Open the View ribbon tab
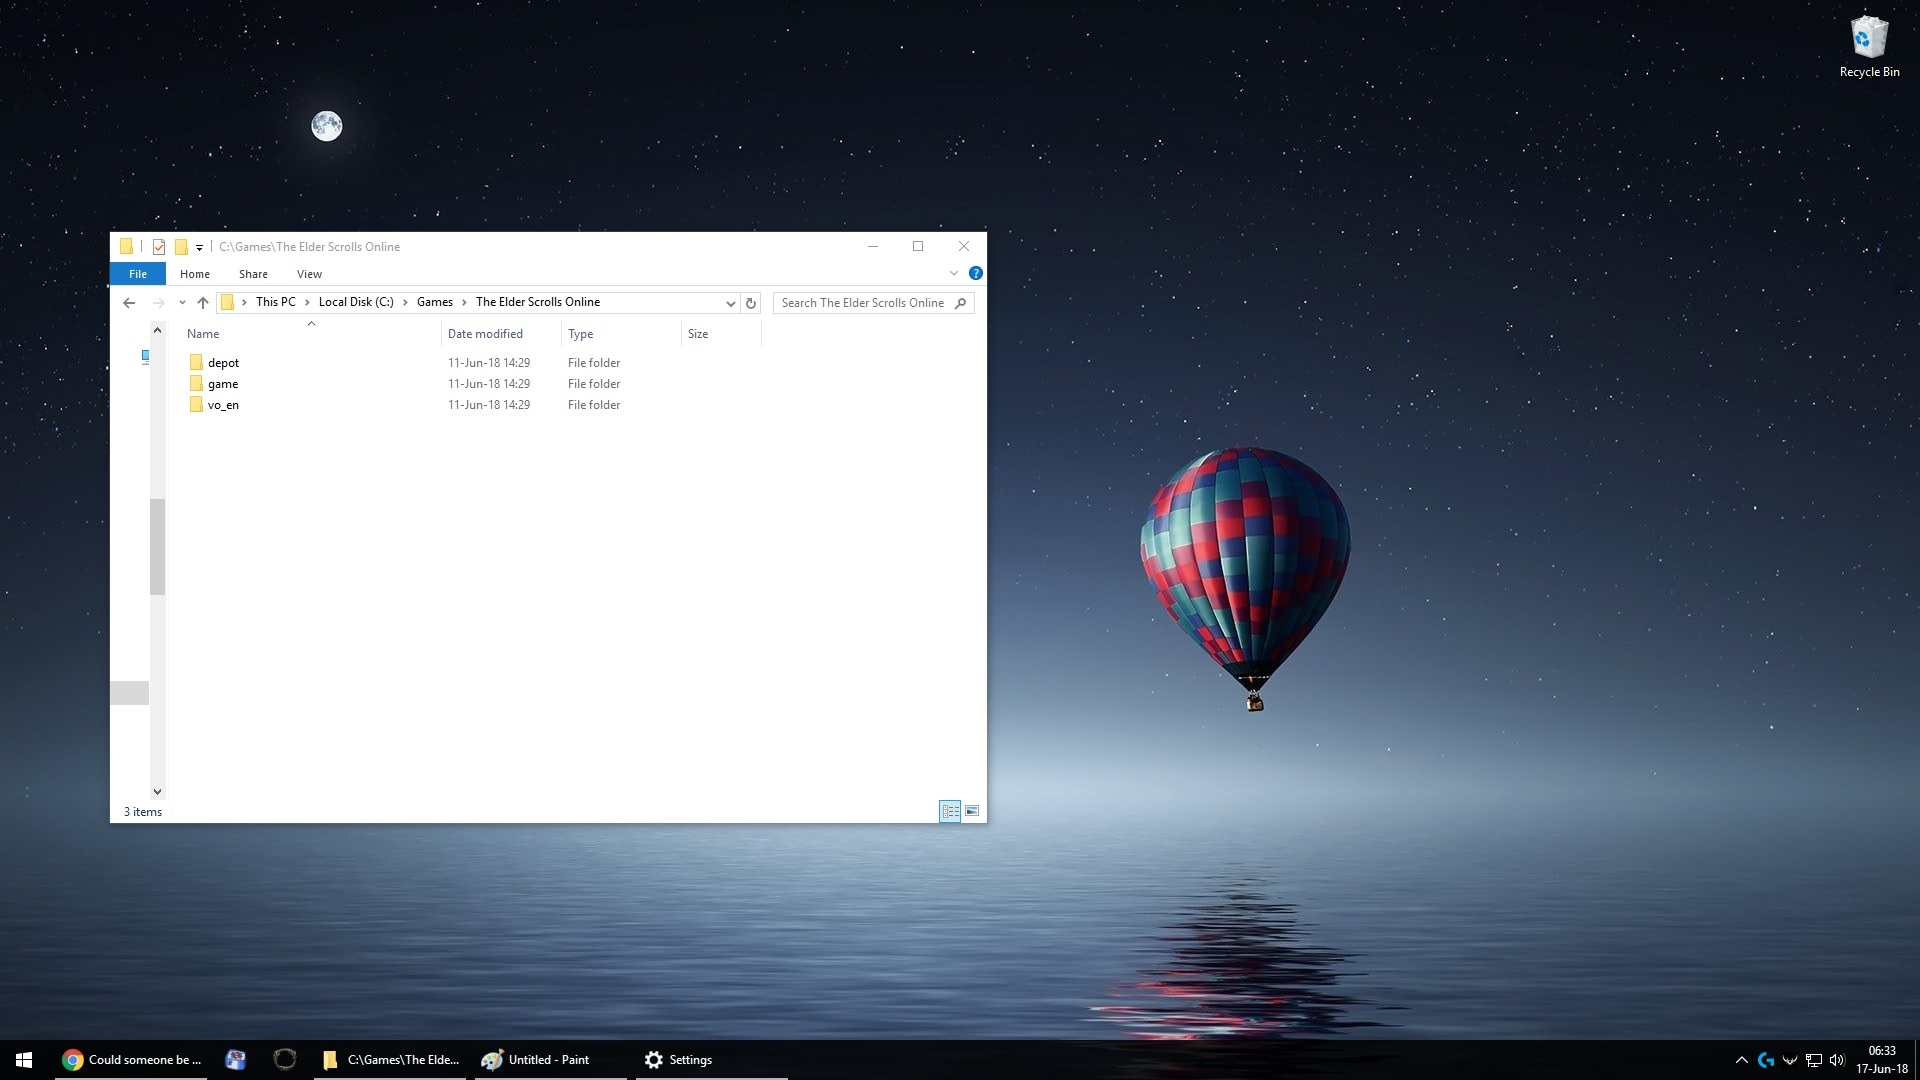1920x1080 pixels. 309,274
